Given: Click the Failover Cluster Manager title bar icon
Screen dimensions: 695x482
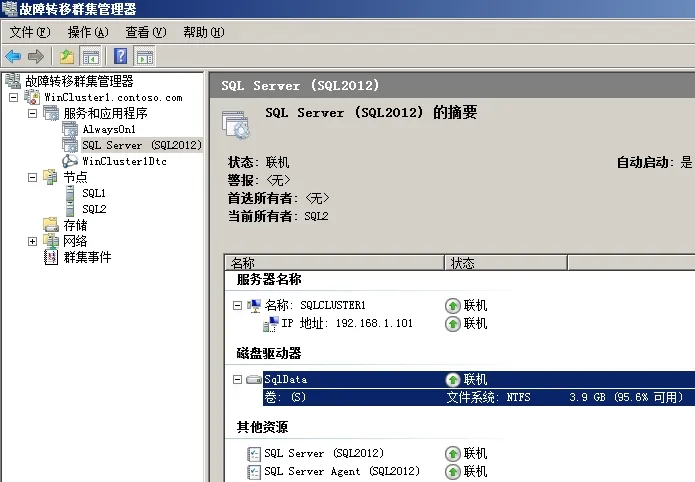Looking at the screenshot, I should pos(9,8).
